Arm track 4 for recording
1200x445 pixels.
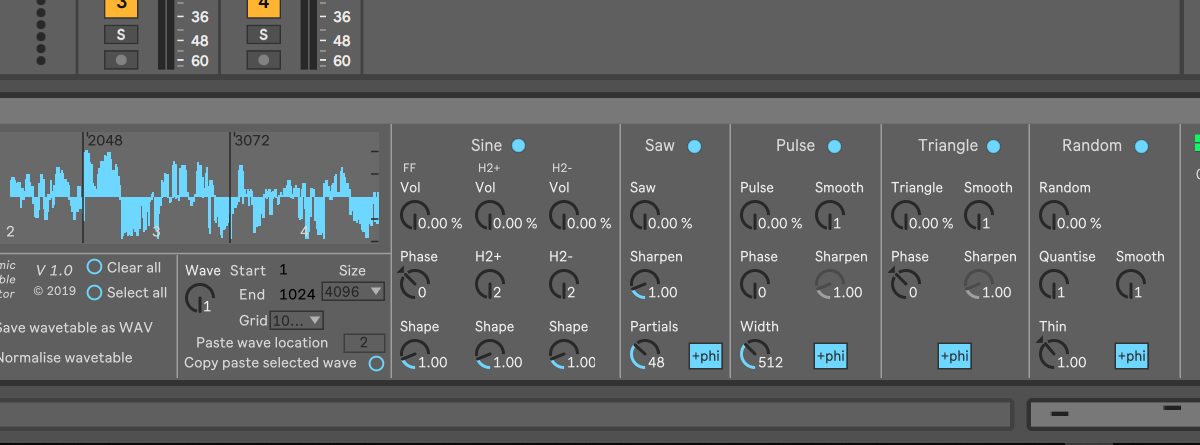click(264, 60)
